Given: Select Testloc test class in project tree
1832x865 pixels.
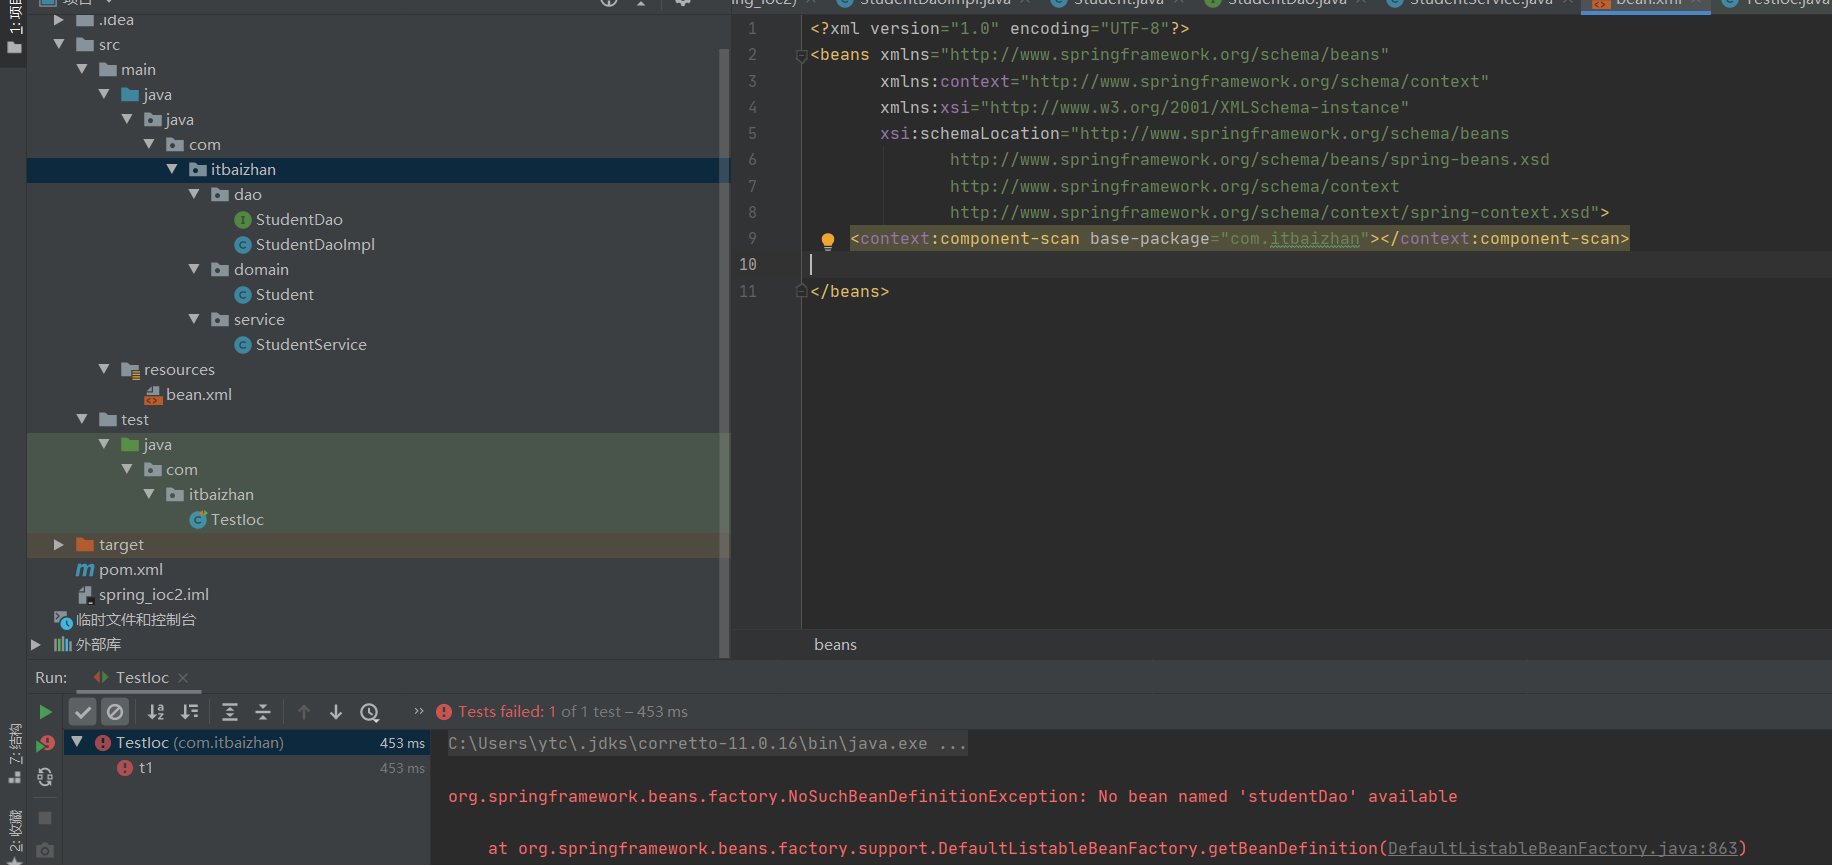Looking at the screenshot, I should click(x=237, y=520).
